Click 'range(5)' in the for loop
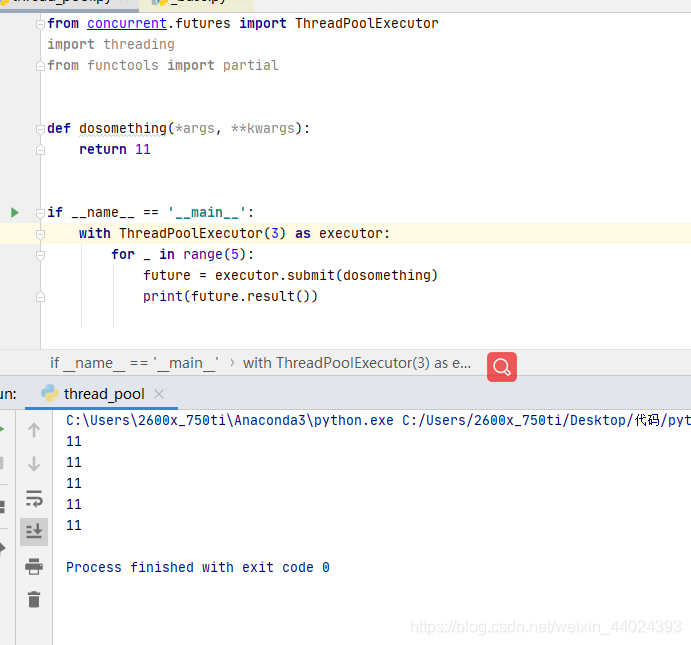This screenshot has width=691, height=645. pyautogui.click(x=216, y=254)
